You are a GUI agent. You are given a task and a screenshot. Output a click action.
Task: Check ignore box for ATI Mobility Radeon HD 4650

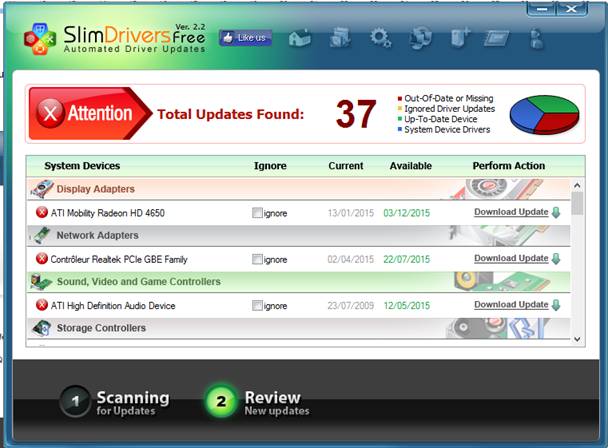pos(257,213)
